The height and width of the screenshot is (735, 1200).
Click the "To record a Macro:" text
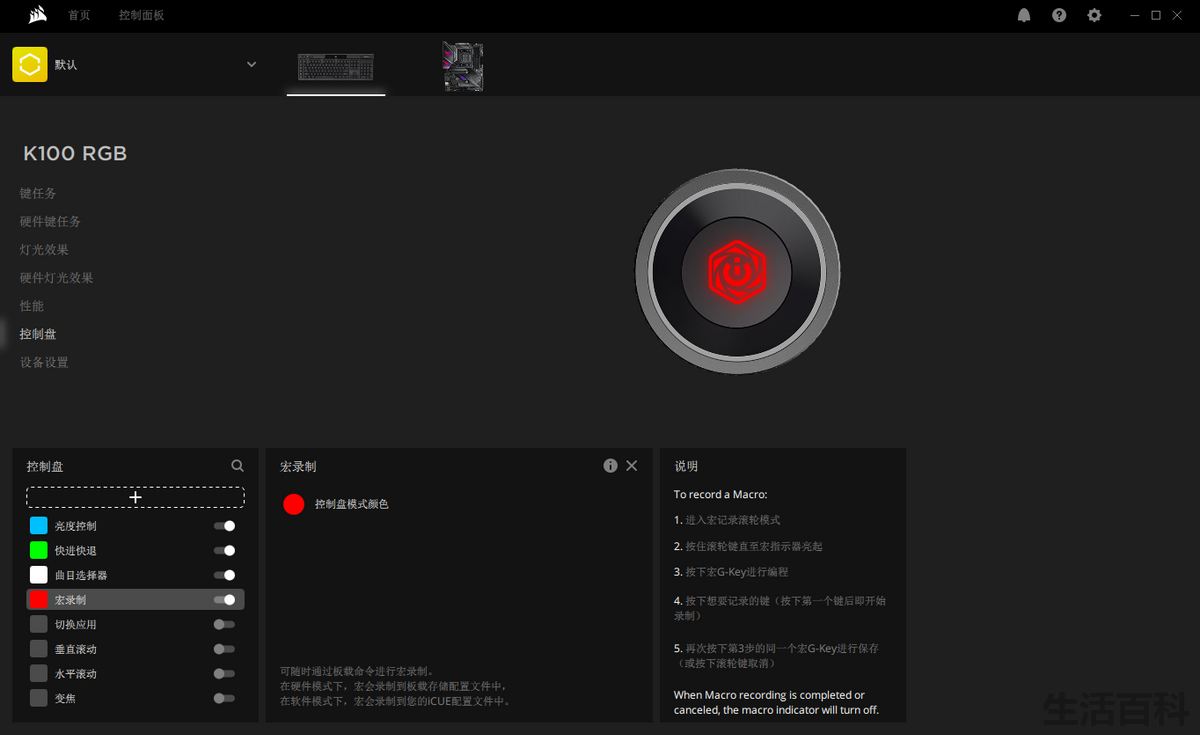tap(720, 494)
